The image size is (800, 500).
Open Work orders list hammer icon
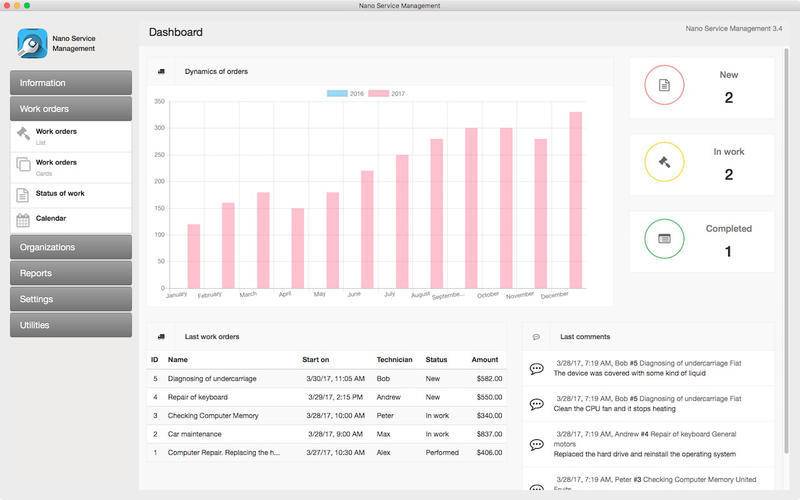[x=23, y=134]
